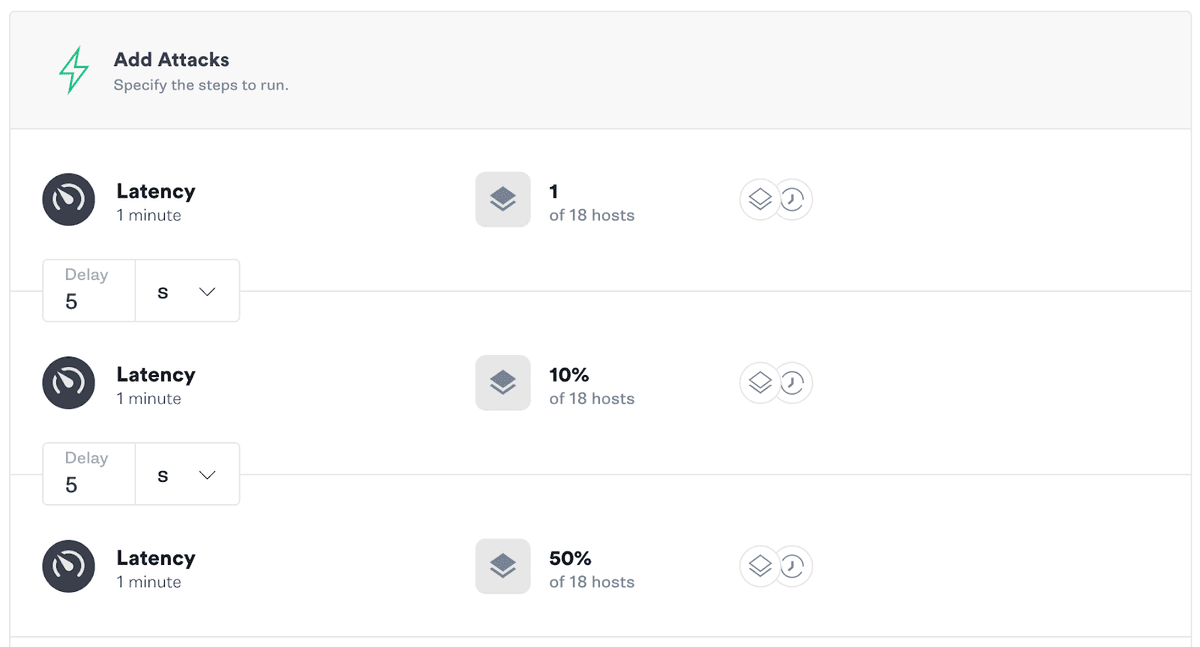The width and height of the screenshot is (1200, 647).
Task: Click the hosts layers icon beside 10%
Action: [x=503, y=383]
